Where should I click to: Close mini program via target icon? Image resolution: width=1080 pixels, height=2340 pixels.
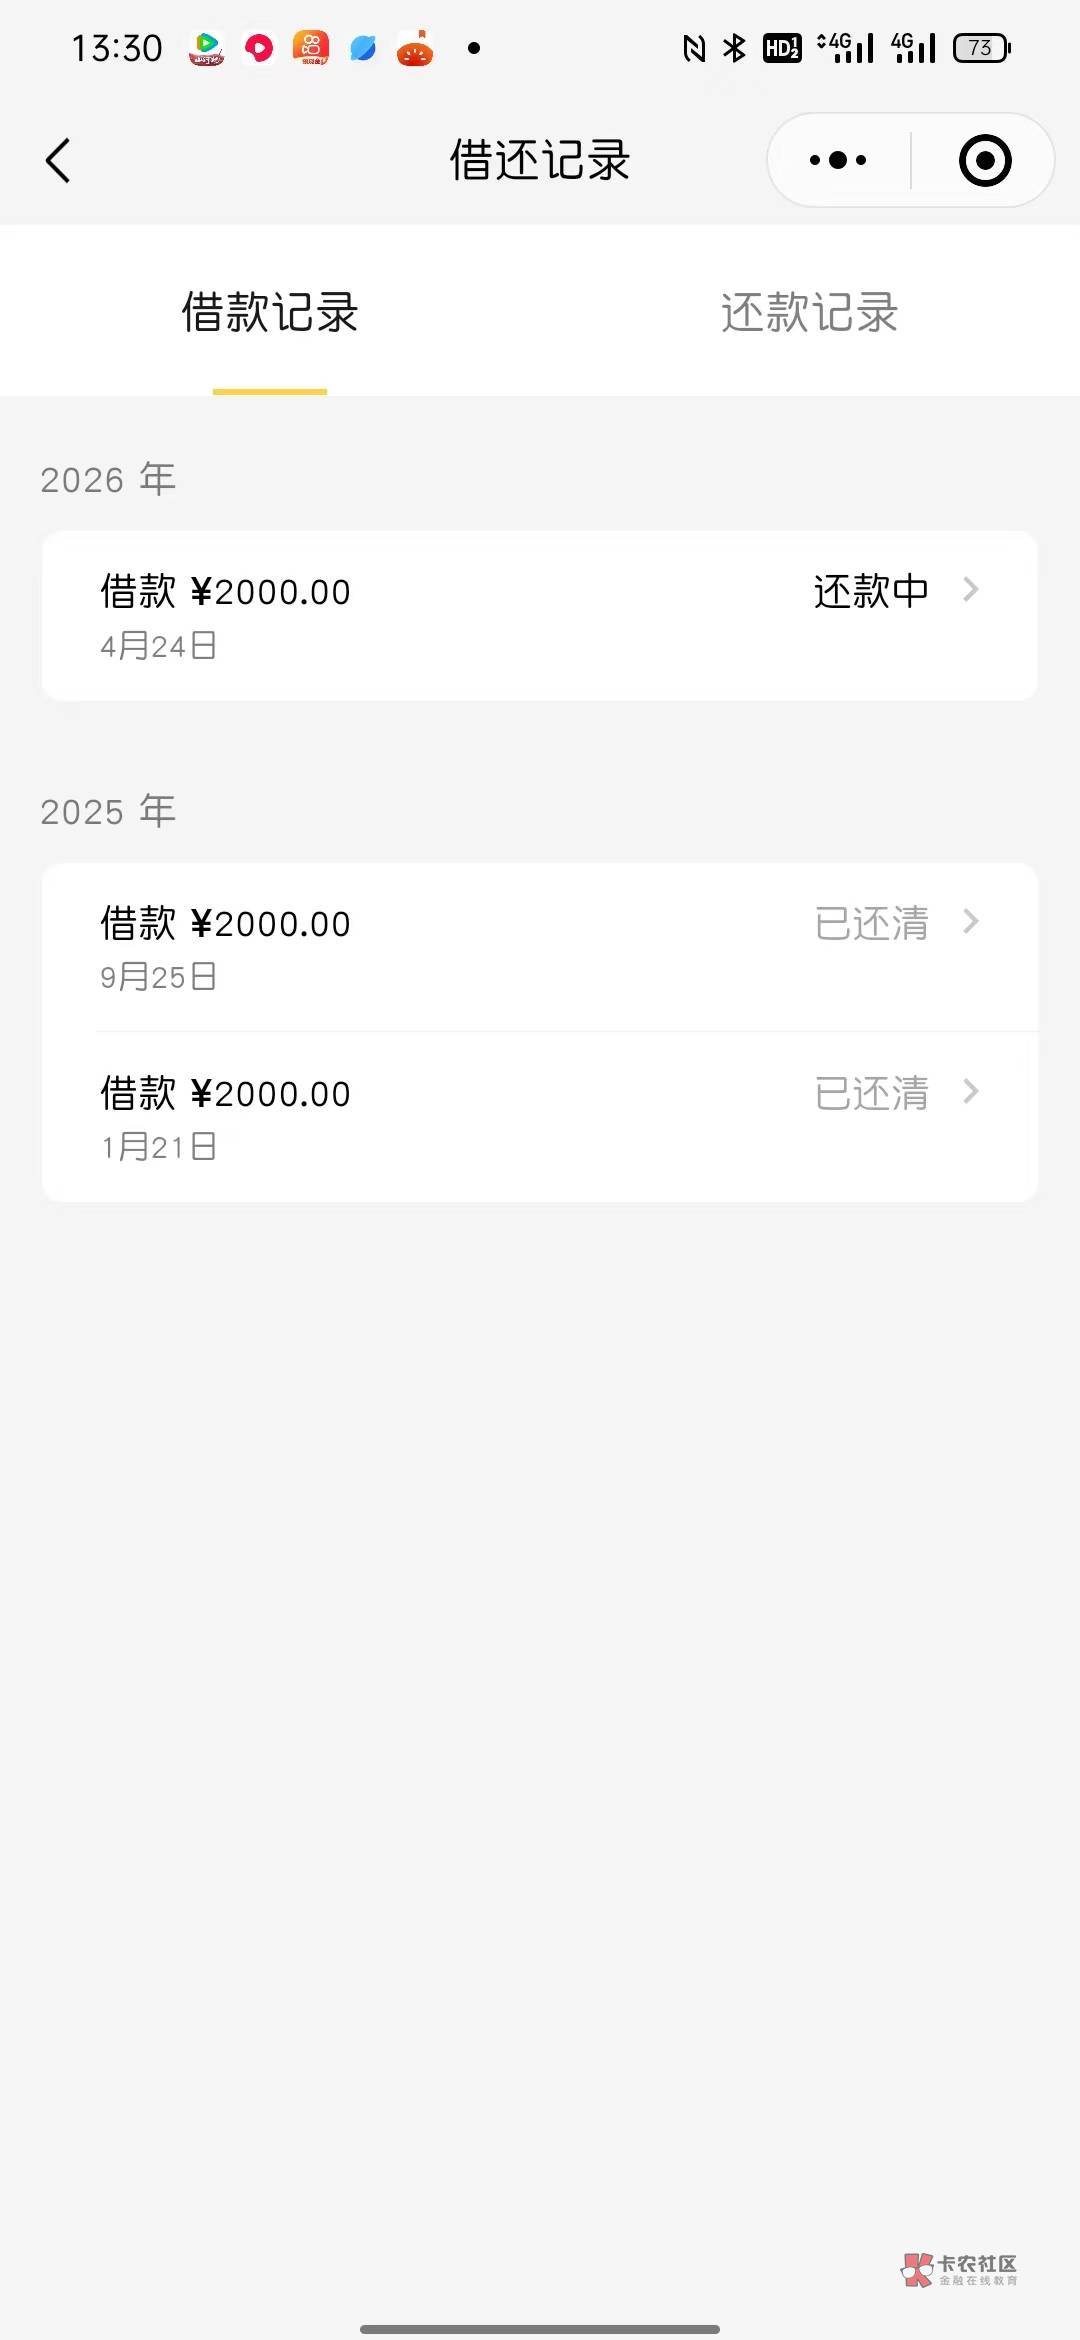(985, 160)
